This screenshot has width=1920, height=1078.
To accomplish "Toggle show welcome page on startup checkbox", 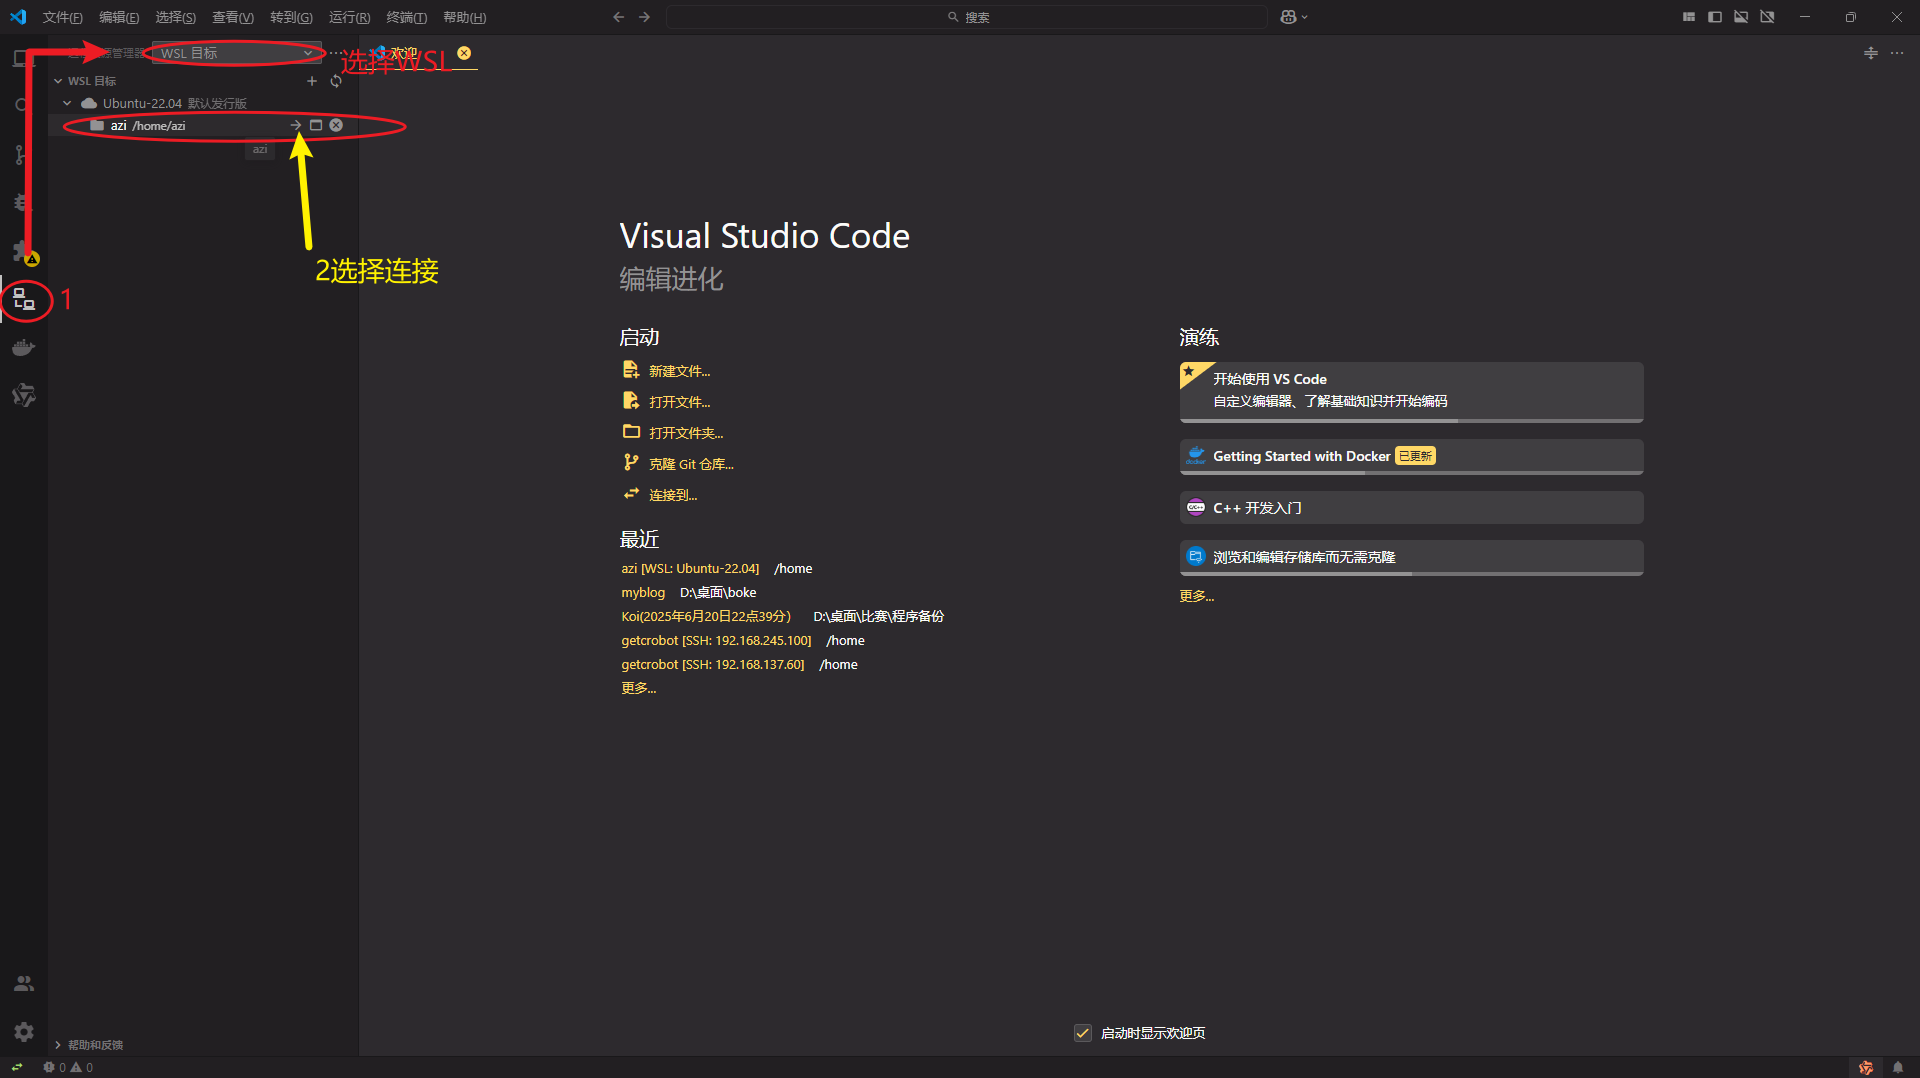I will click(1082, 1033).
